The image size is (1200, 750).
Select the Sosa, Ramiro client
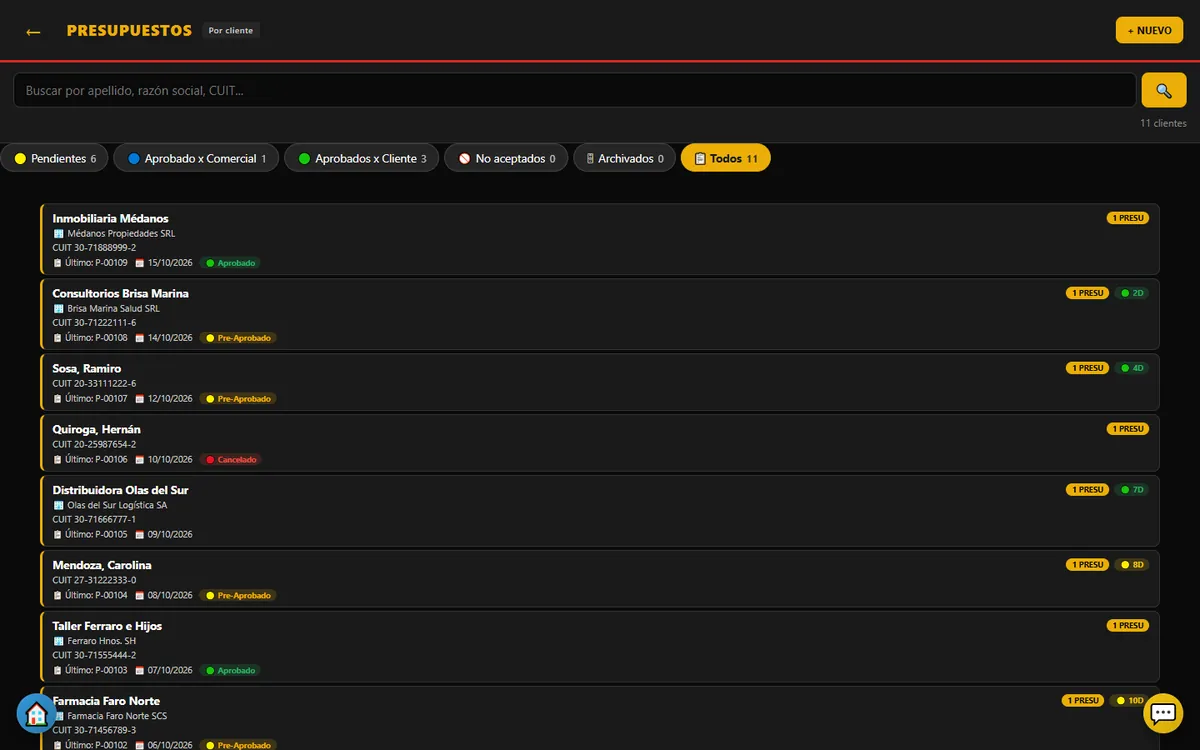600,383
